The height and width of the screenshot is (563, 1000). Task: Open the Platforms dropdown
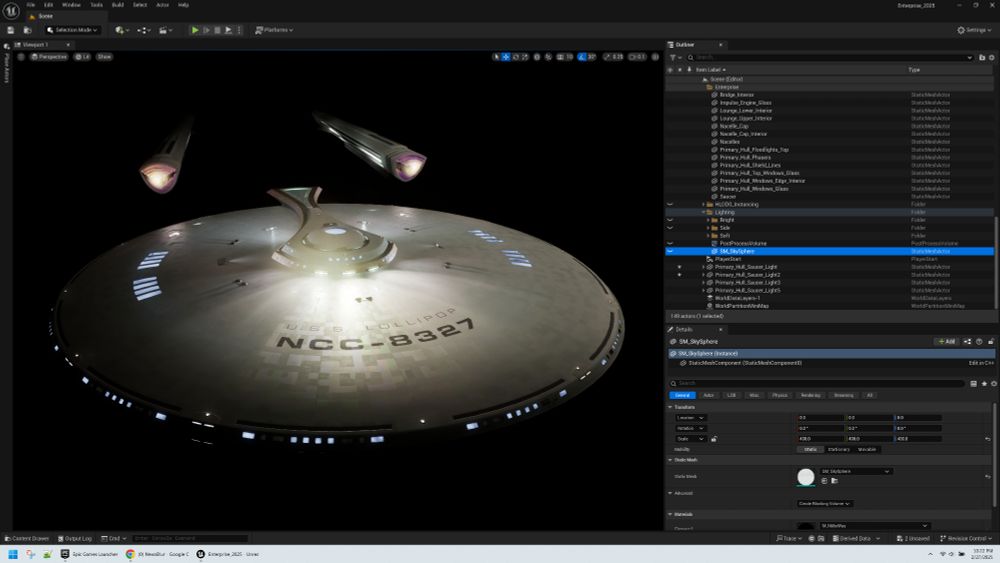pos(274,30)
